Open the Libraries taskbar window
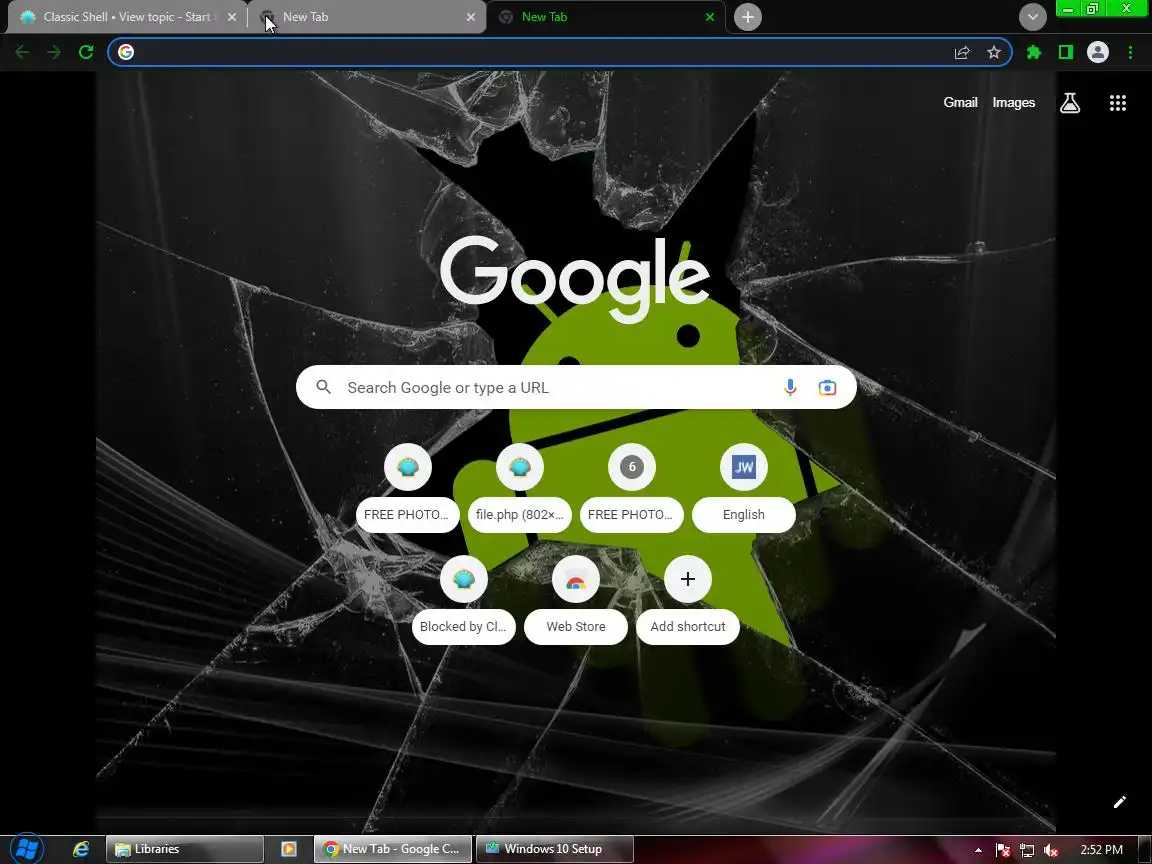Image resolution: width=1152 pixels, height=864 pixels. pyautogui.click(x=185, y=849)
